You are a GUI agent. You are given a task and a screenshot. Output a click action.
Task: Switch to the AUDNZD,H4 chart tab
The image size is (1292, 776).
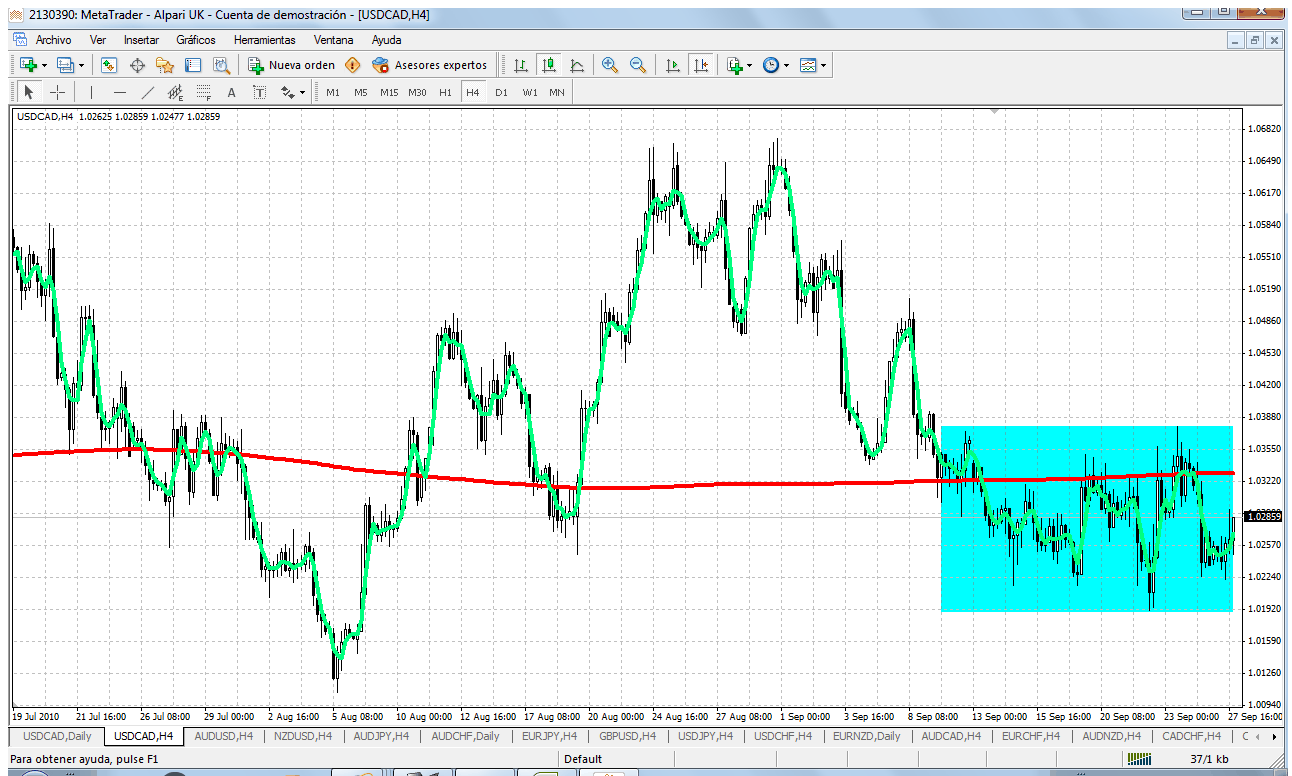(1110, 736)
